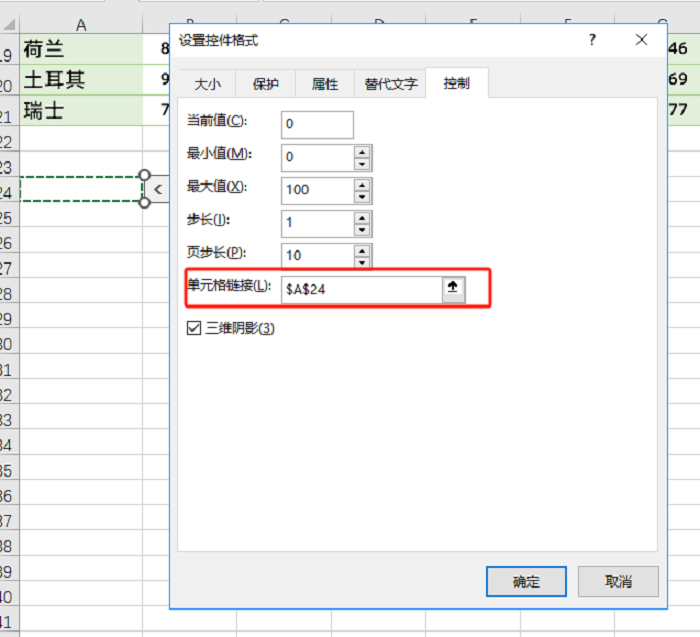Click the 最大值 field showing 100
This screenshot has height=637, width=700.
[x=317, y=189]
